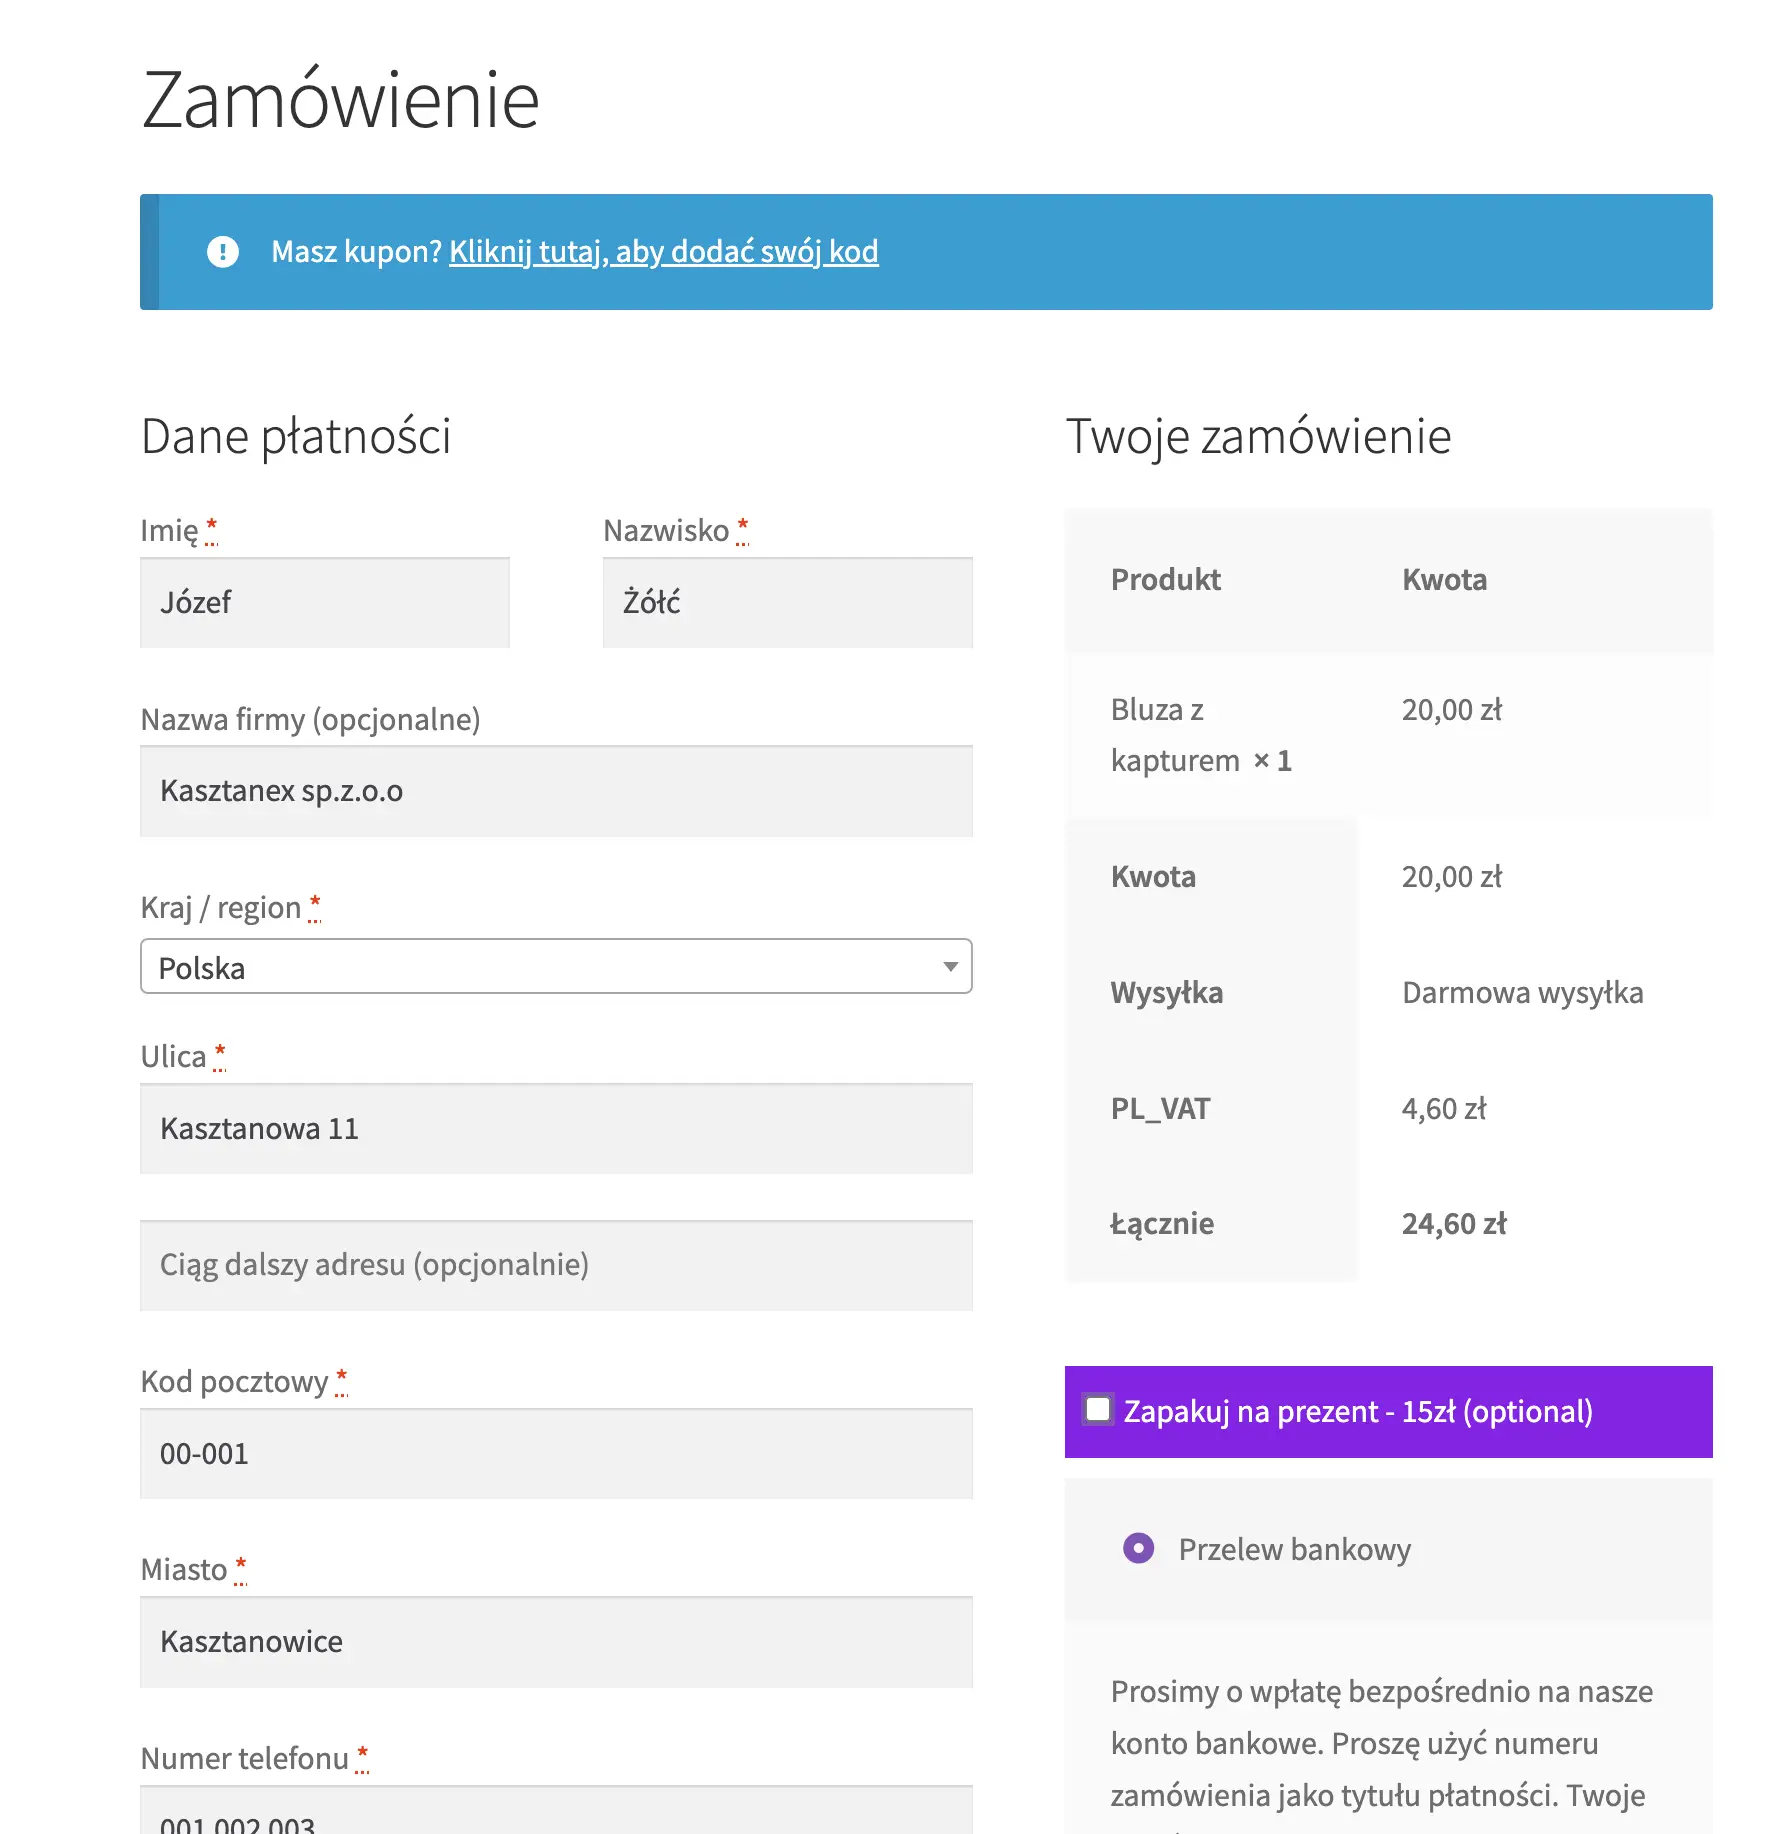Click the Numer telefonu phone field
Viewport: 1774px width, 1834px height.
pos(556,1815)
